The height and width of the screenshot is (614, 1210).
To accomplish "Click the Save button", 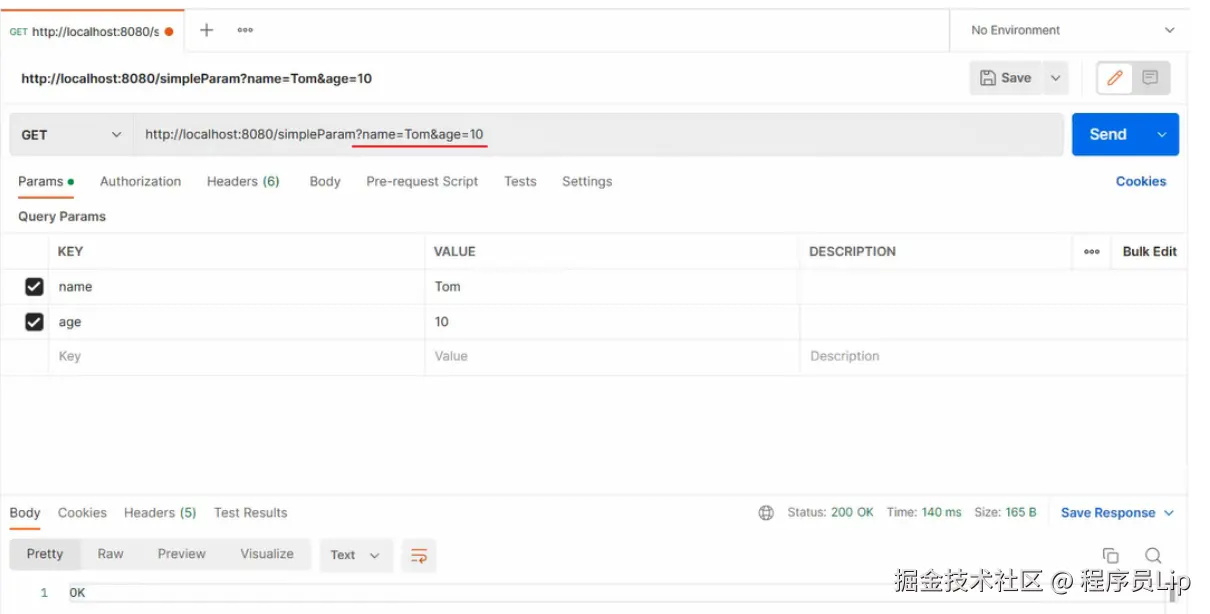I will tap(1006, 78).
